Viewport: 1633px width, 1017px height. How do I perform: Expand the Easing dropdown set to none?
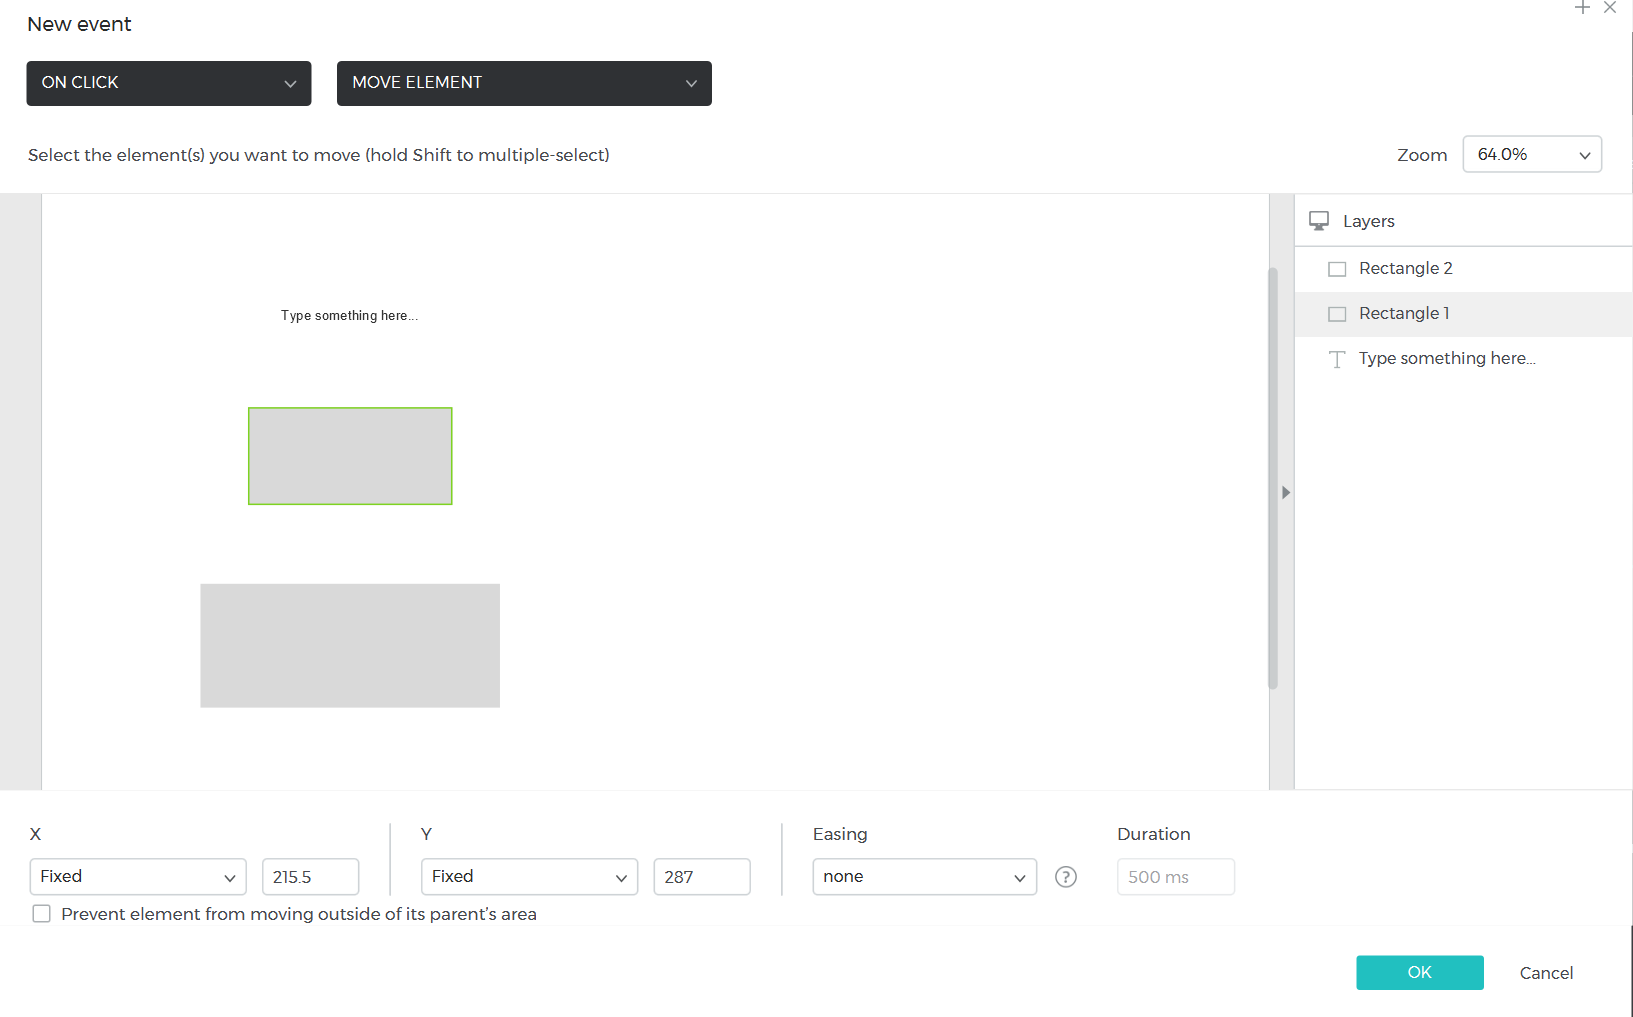924,877
